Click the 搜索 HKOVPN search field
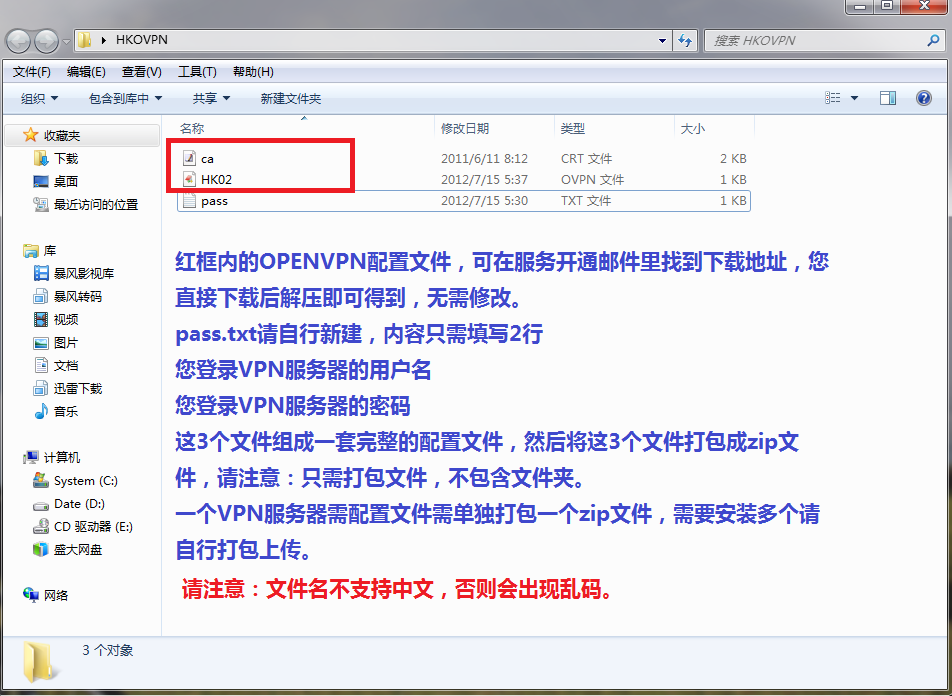This screenshot has width=952, height=696. tap(815, 41)
